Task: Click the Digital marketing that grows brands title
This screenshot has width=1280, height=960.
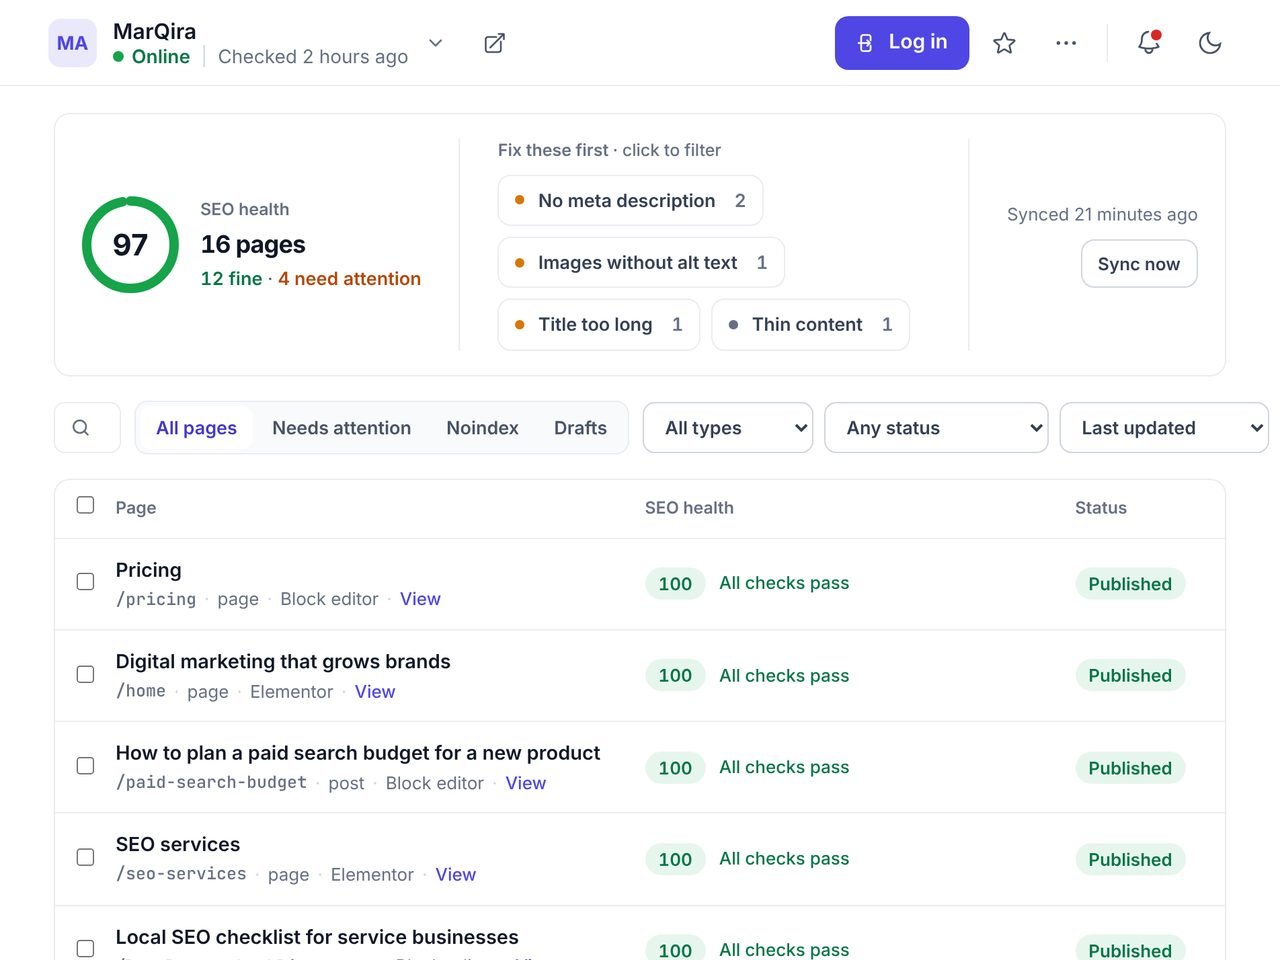Action: (x=283, y=662)
